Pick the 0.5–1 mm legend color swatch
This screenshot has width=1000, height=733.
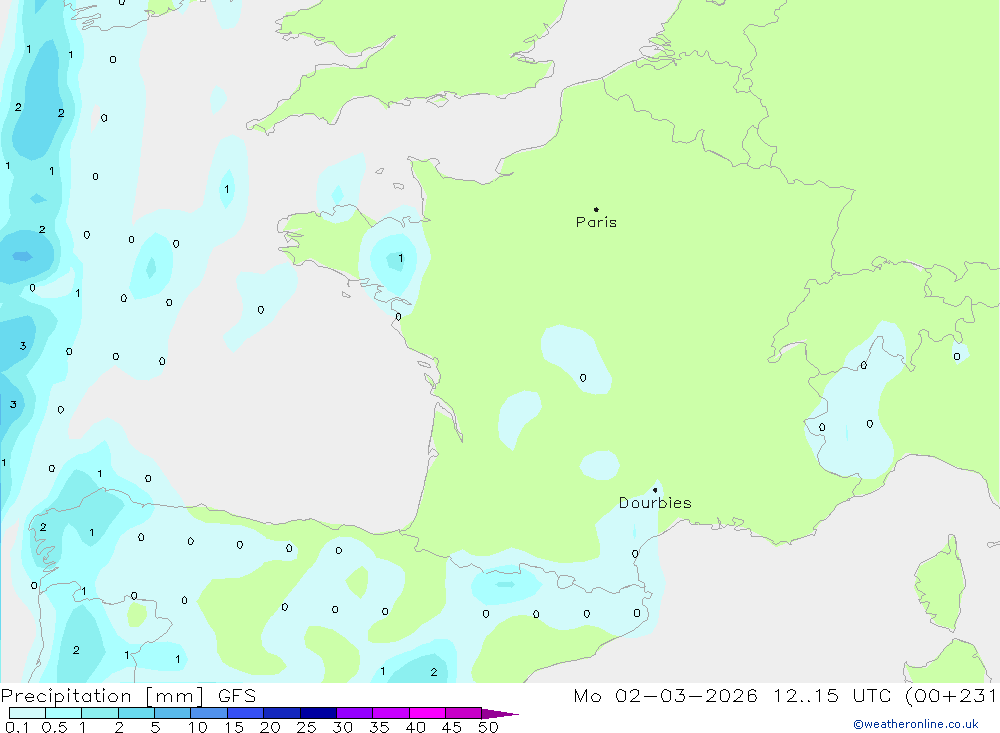(x=64, y=713)
